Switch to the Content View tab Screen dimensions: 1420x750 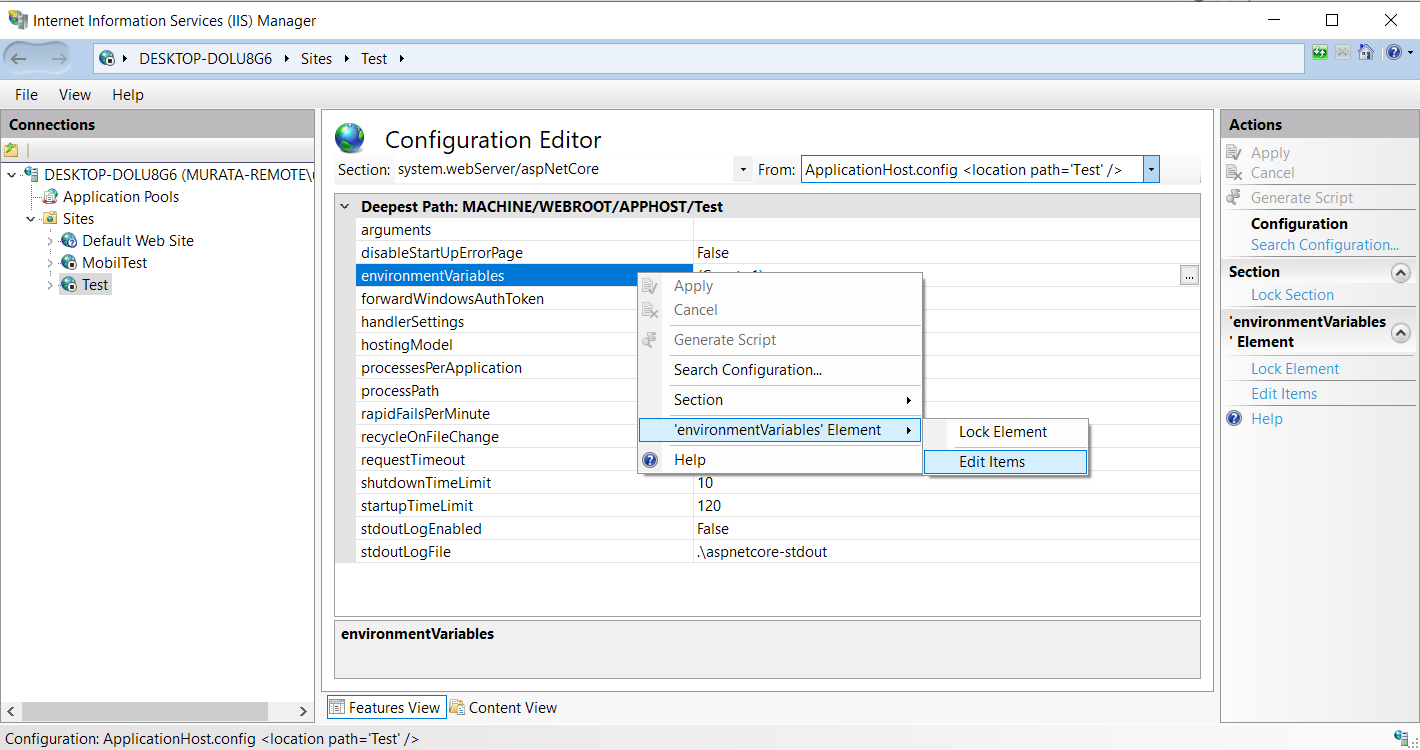click(x=503, y=708)
